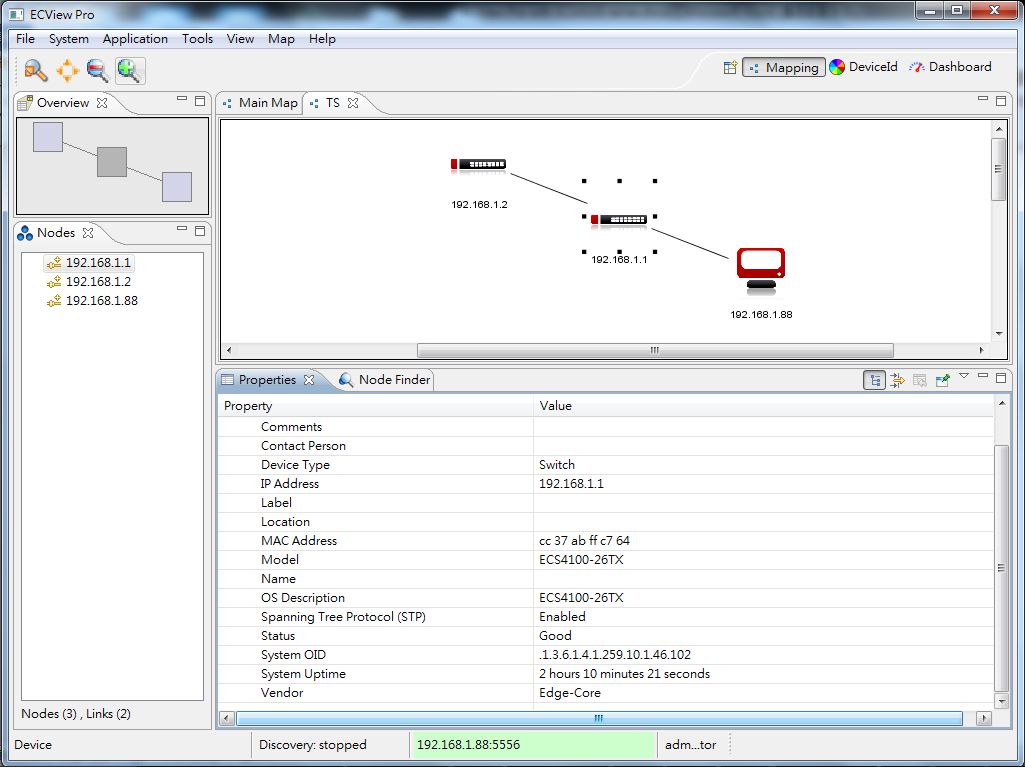Click Discovery: stopped in status bar
Viewport: 1025px width, 767px height.
(312, 745)
